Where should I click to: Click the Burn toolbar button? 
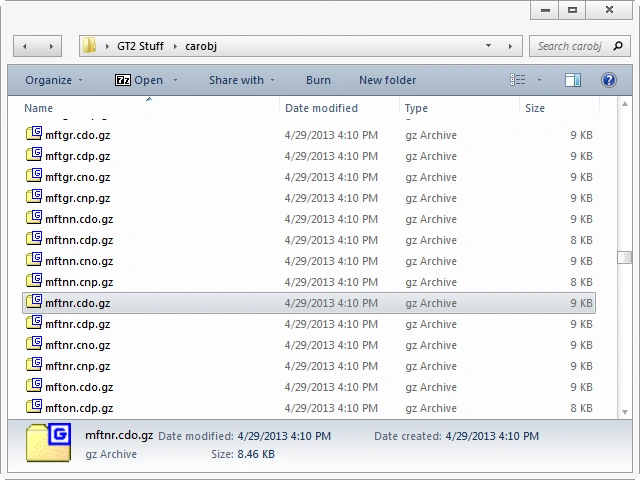[x=318, y=80]
